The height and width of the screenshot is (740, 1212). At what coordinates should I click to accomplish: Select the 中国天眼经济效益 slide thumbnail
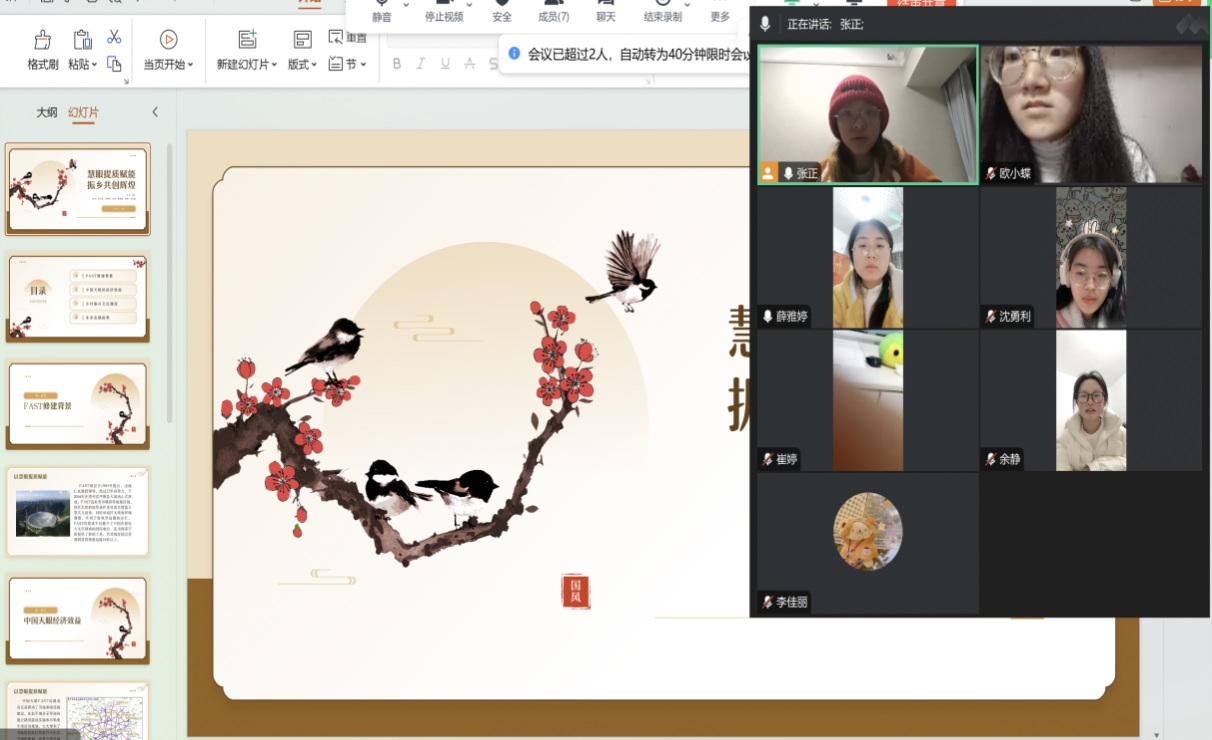(x=78, y=617)
